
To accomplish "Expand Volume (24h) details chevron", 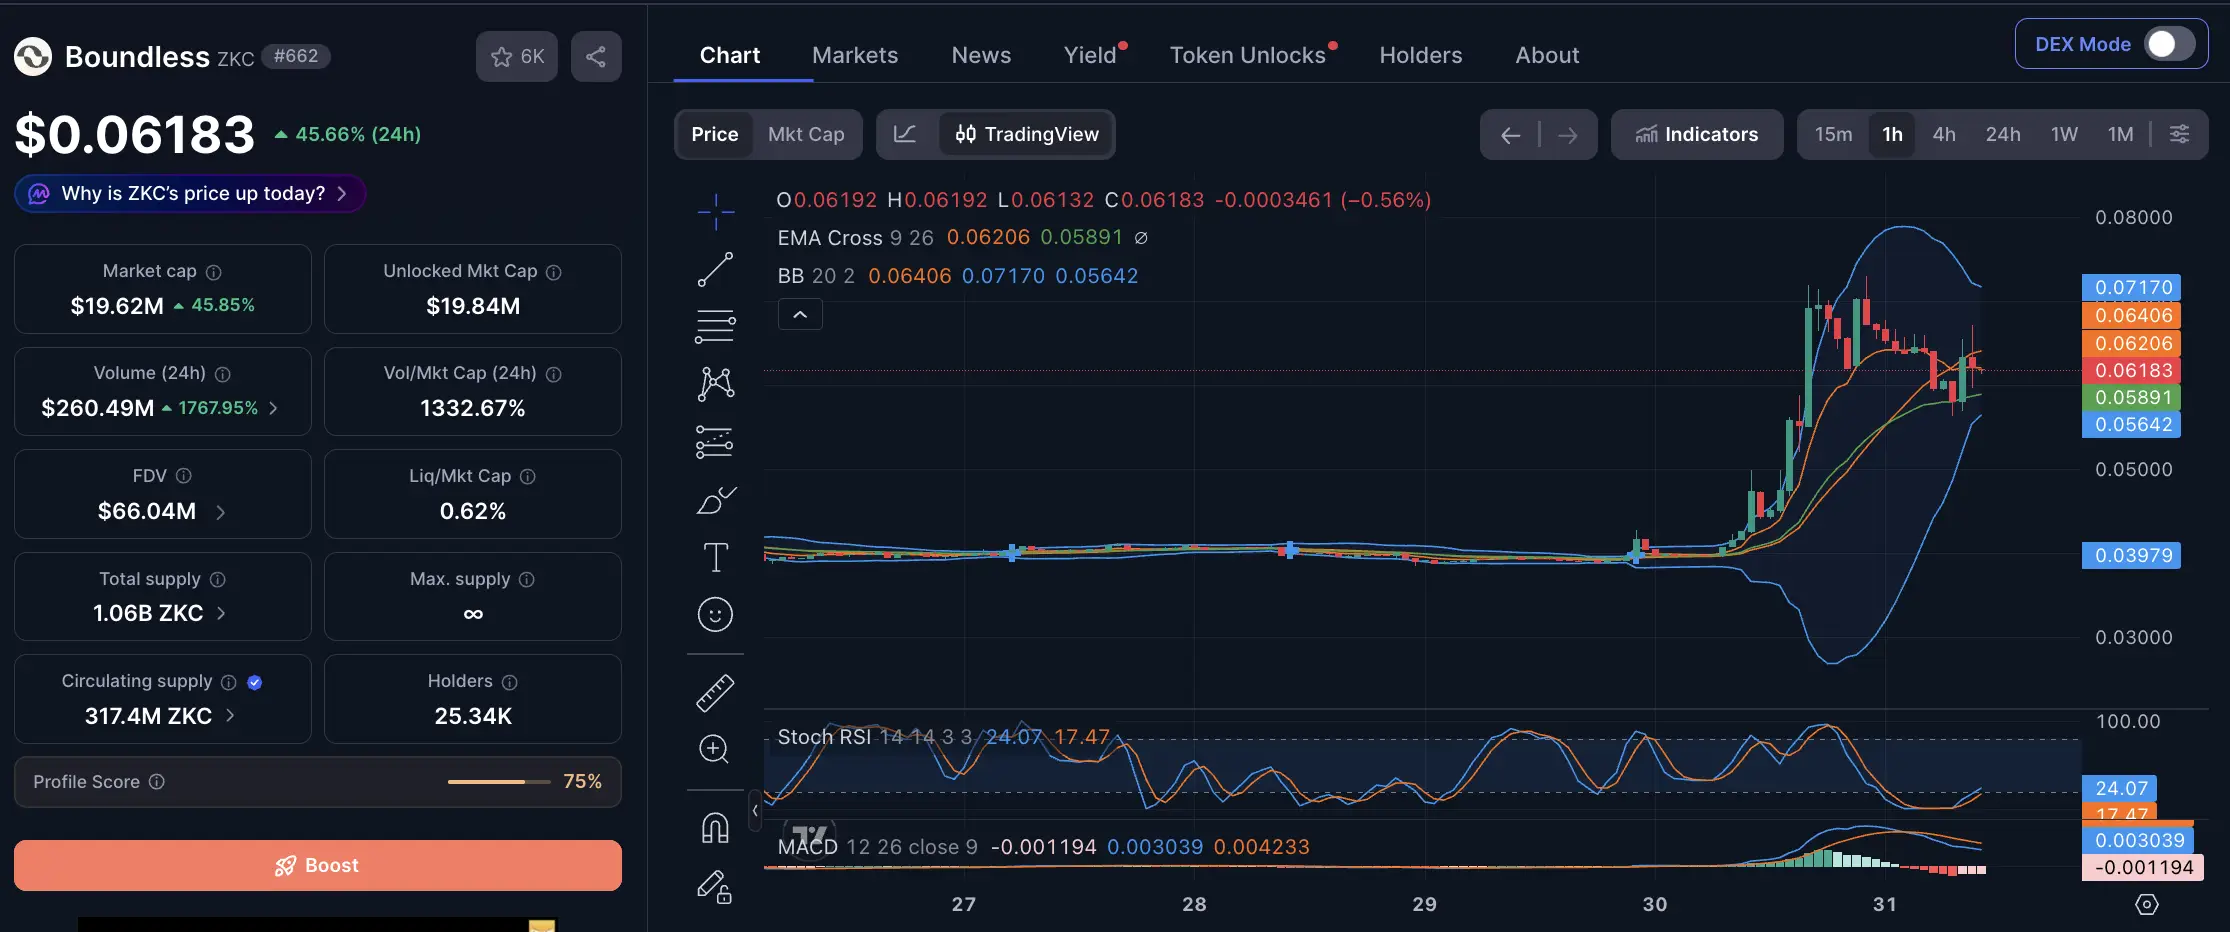I will click(x=274, y=408).
